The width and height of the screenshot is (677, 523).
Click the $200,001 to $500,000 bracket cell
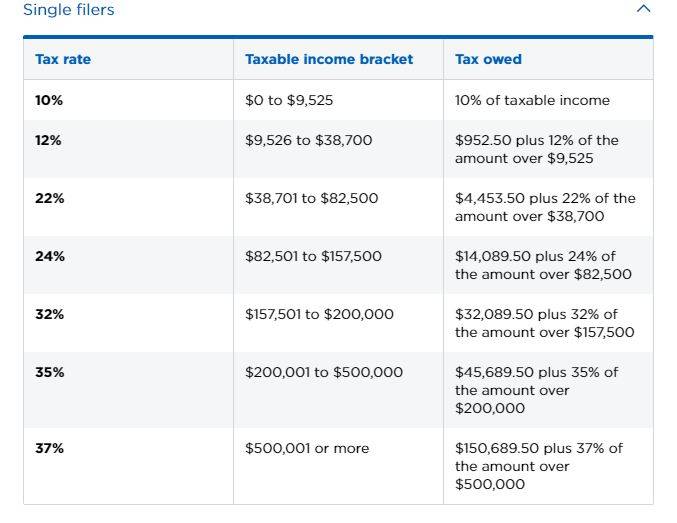click(324, 372)
